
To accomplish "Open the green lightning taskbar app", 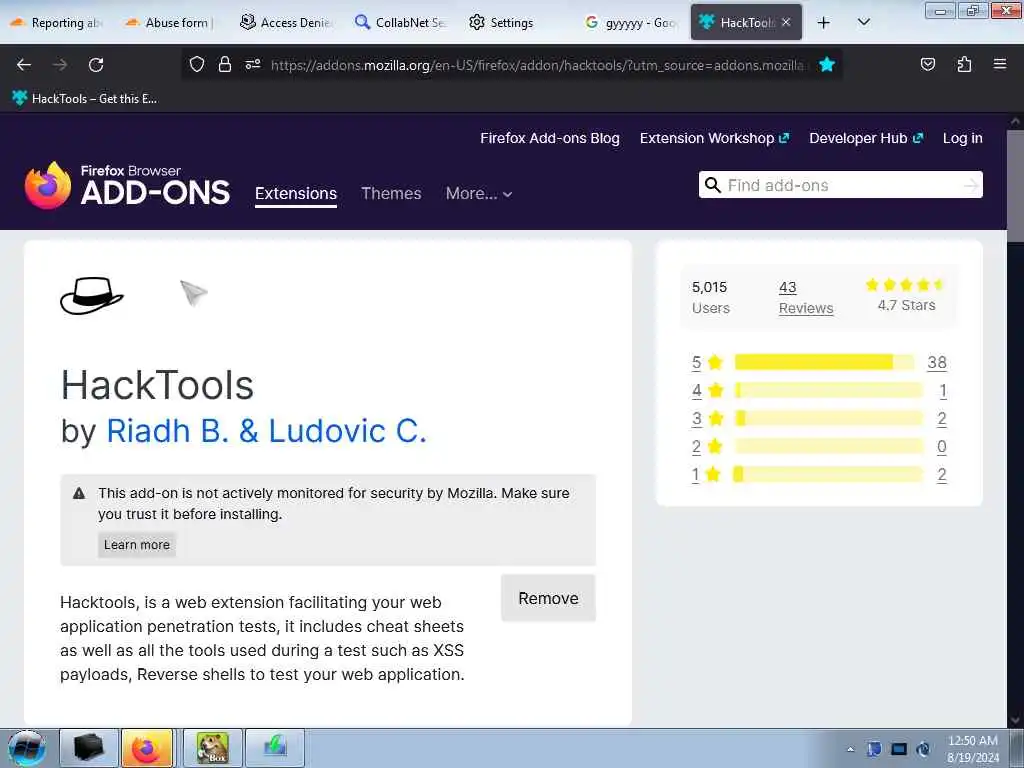I will point(275,748).
